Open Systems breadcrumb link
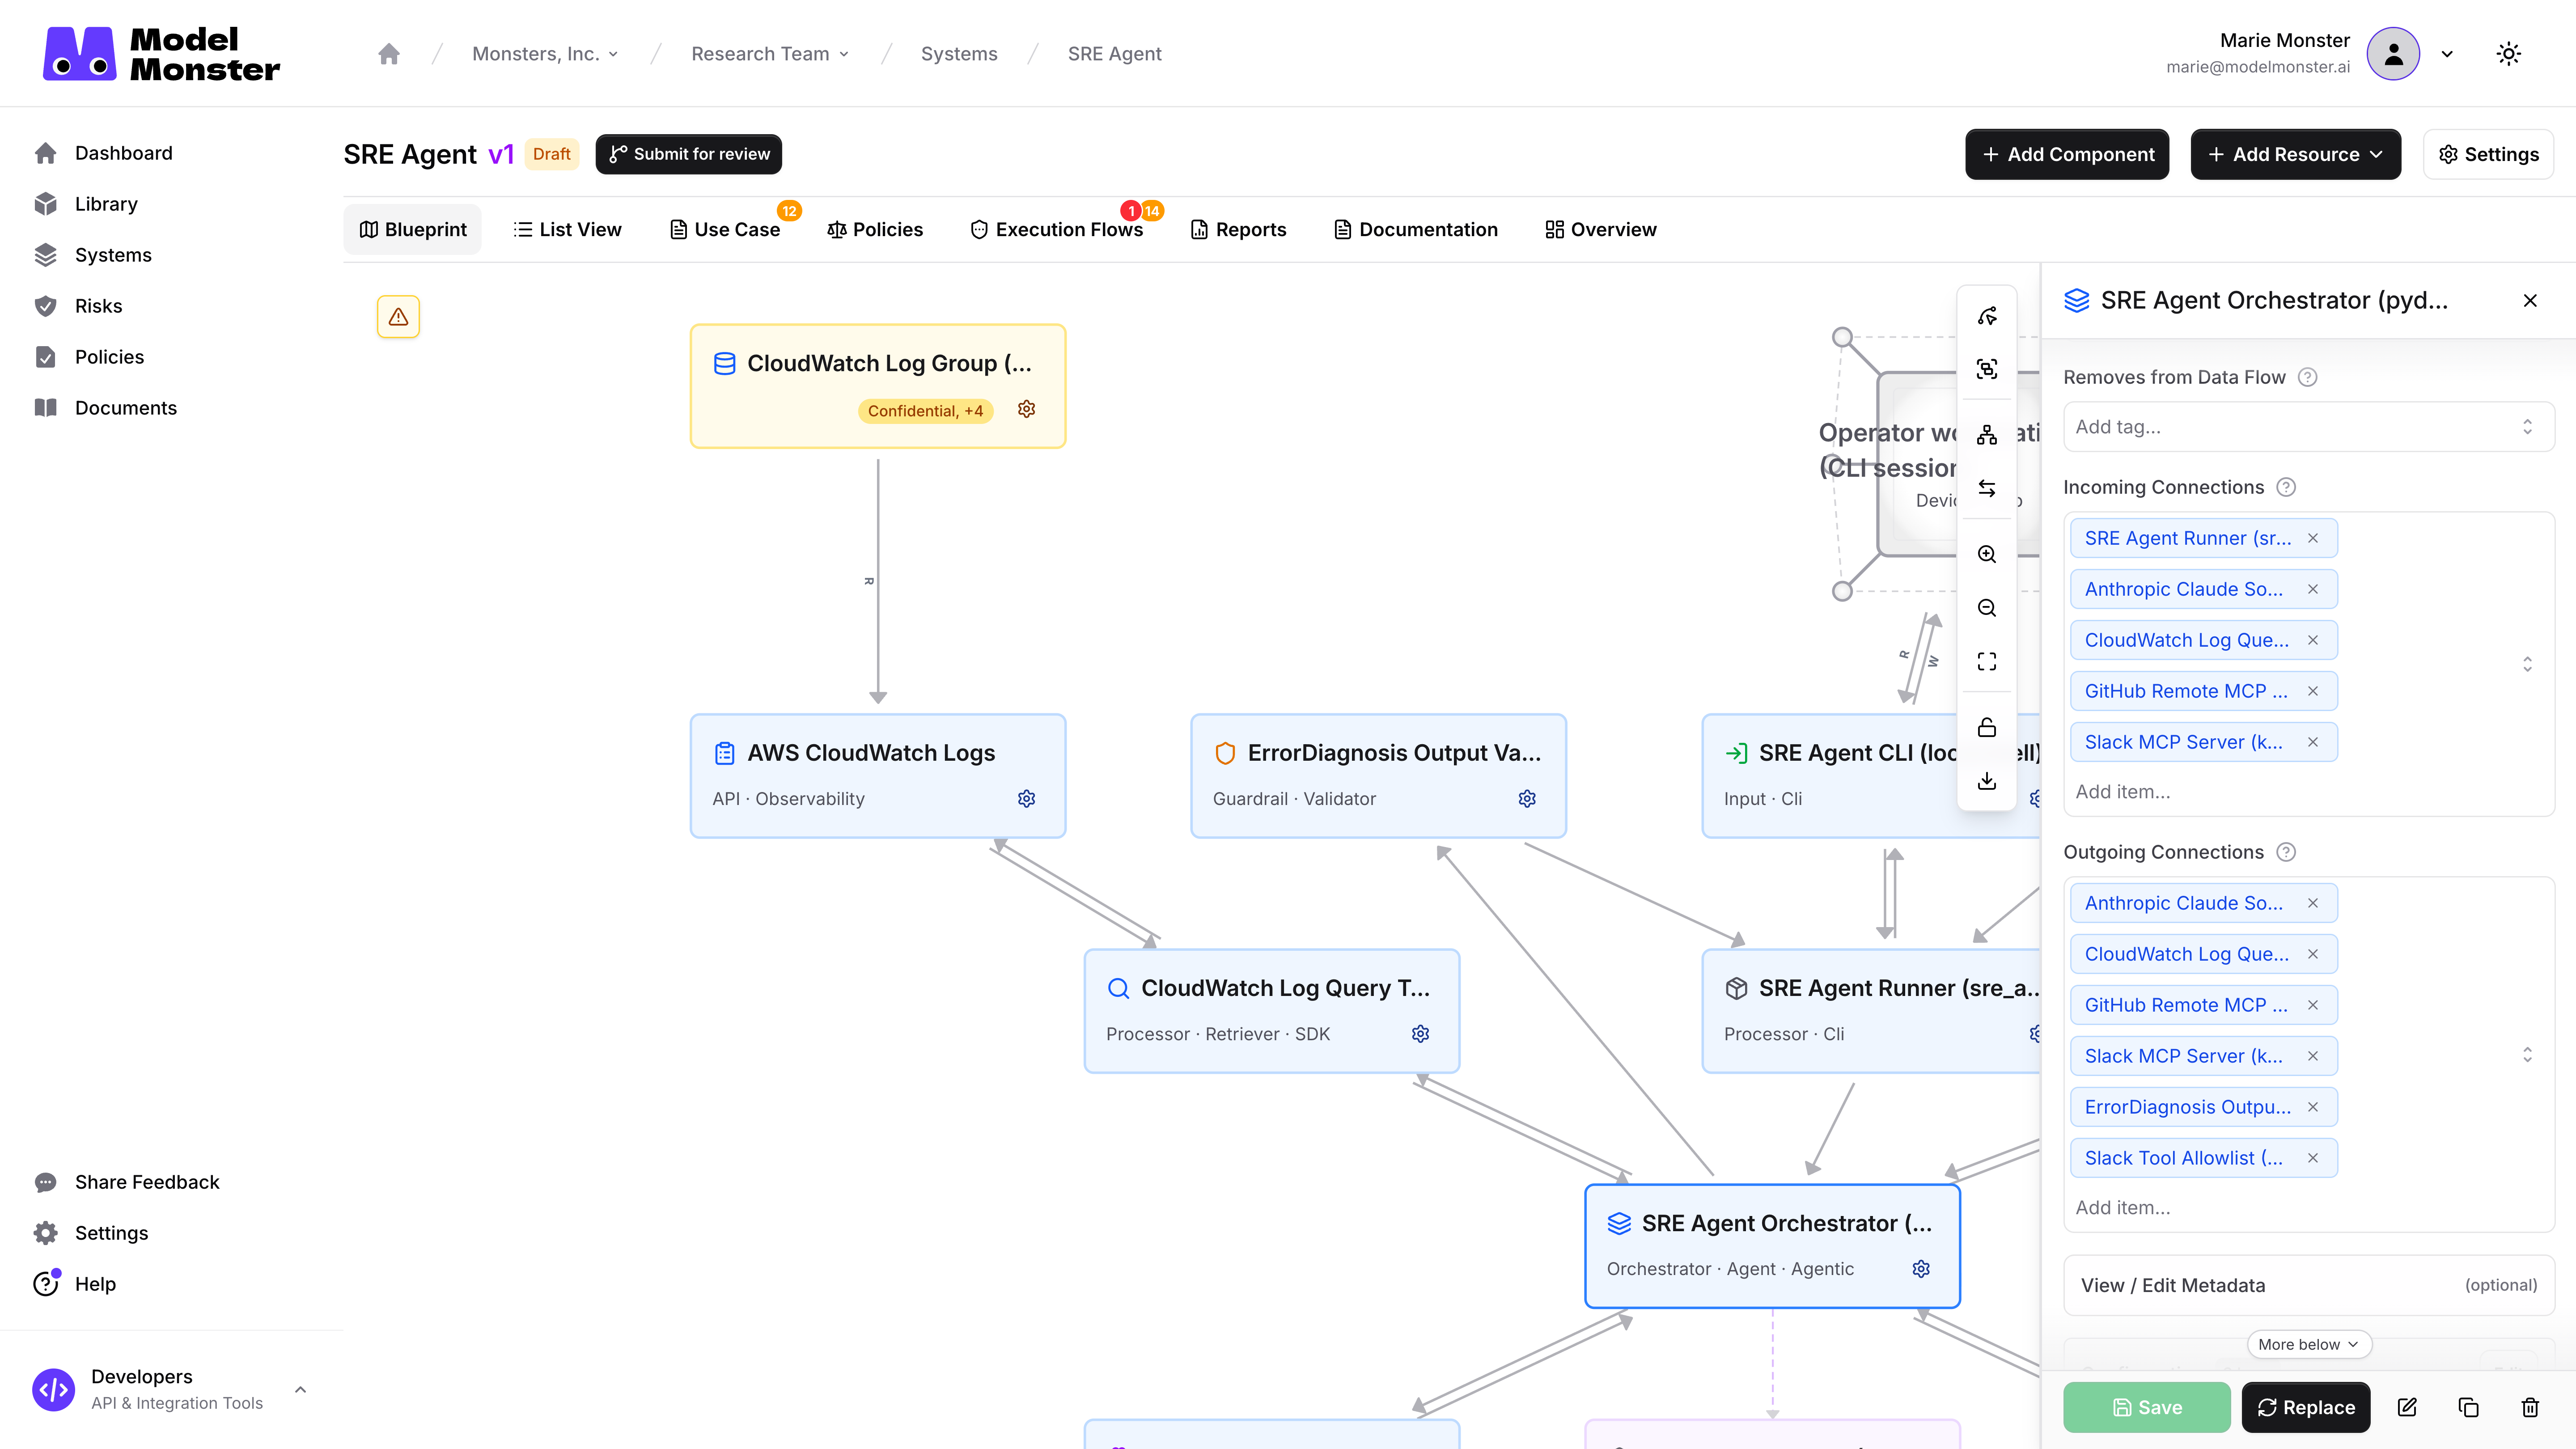 point(959,54)
